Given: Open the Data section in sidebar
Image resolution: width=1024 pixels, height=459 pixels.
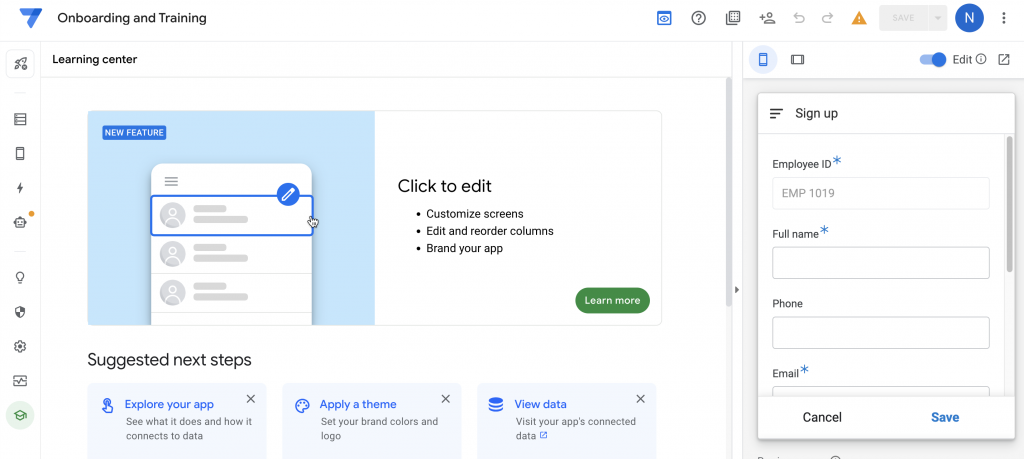Looking at the screenshot, I should 20,119.
